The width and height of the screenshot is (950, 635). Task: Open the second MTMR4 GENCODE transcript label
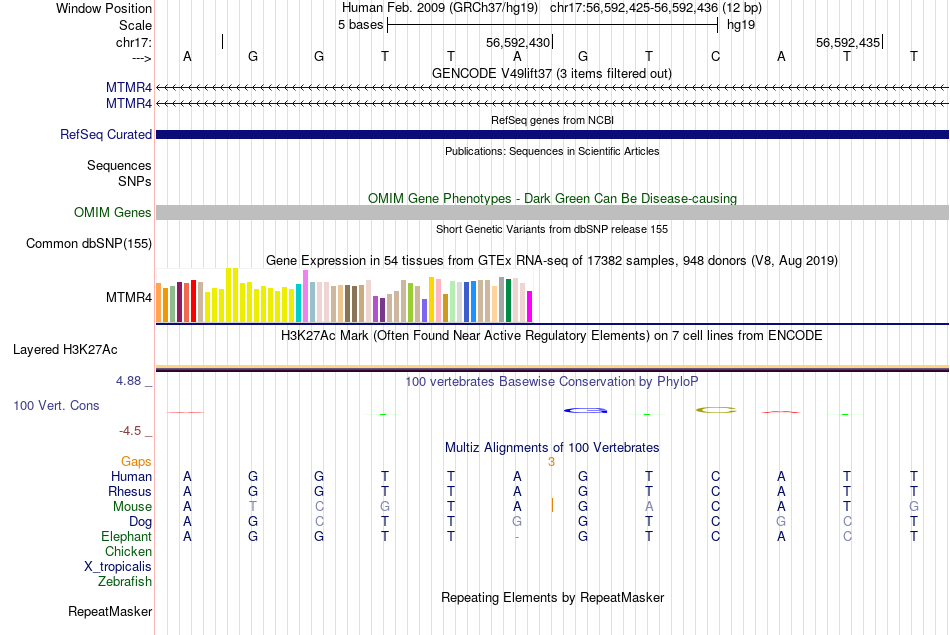pyautogui.click(x=128, y=104)
